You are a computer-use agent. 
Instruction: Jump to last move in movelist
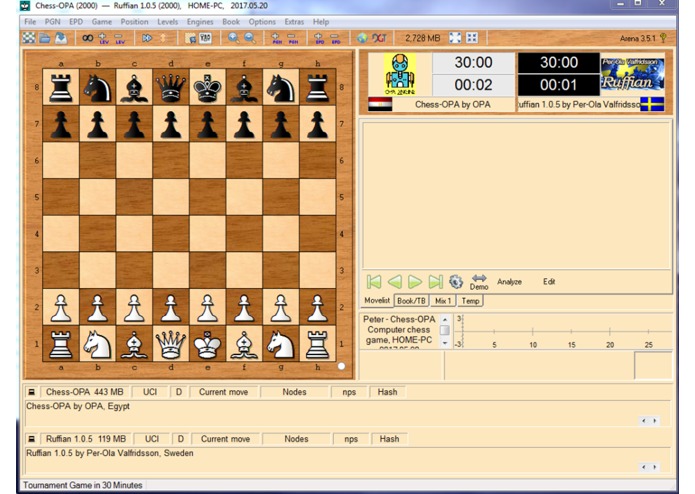(435, 282)
